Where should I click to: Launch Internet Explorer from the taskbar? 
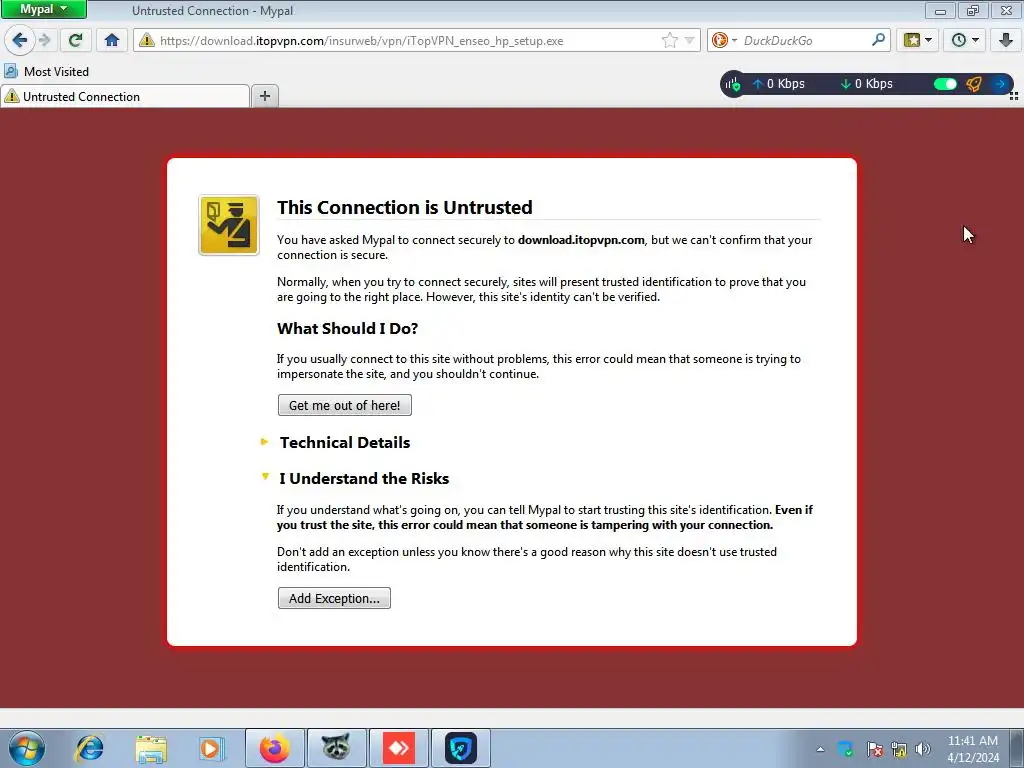click(x=89, y=748)
